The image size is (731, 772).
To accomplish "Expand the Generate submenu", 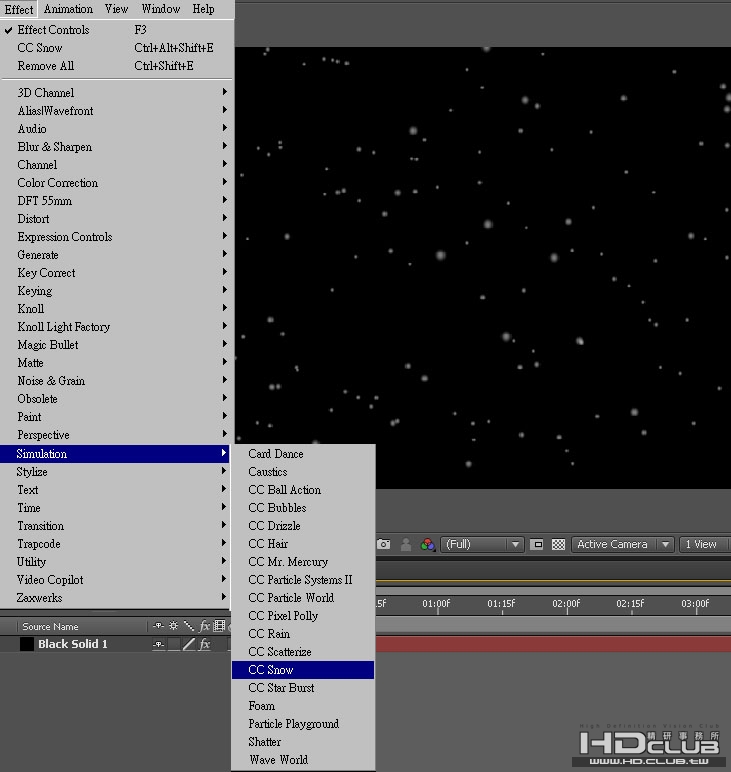I will point(117,255).
